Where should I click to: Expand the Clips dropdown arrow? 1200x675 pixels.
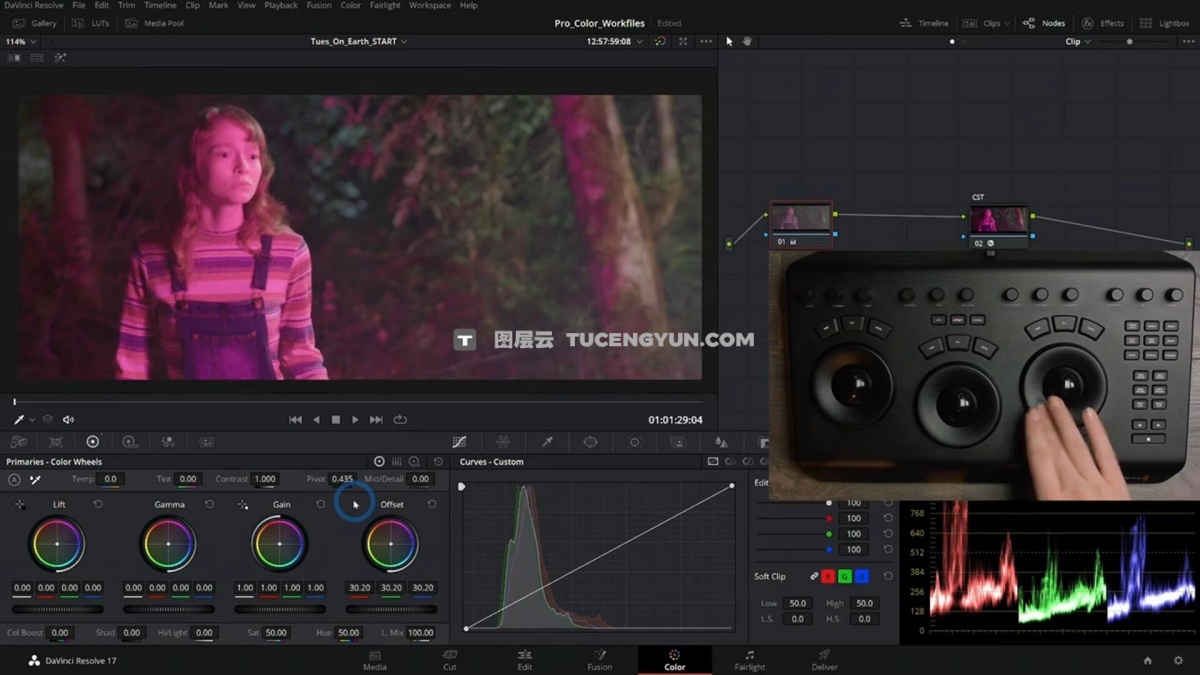pos(1007,23)
